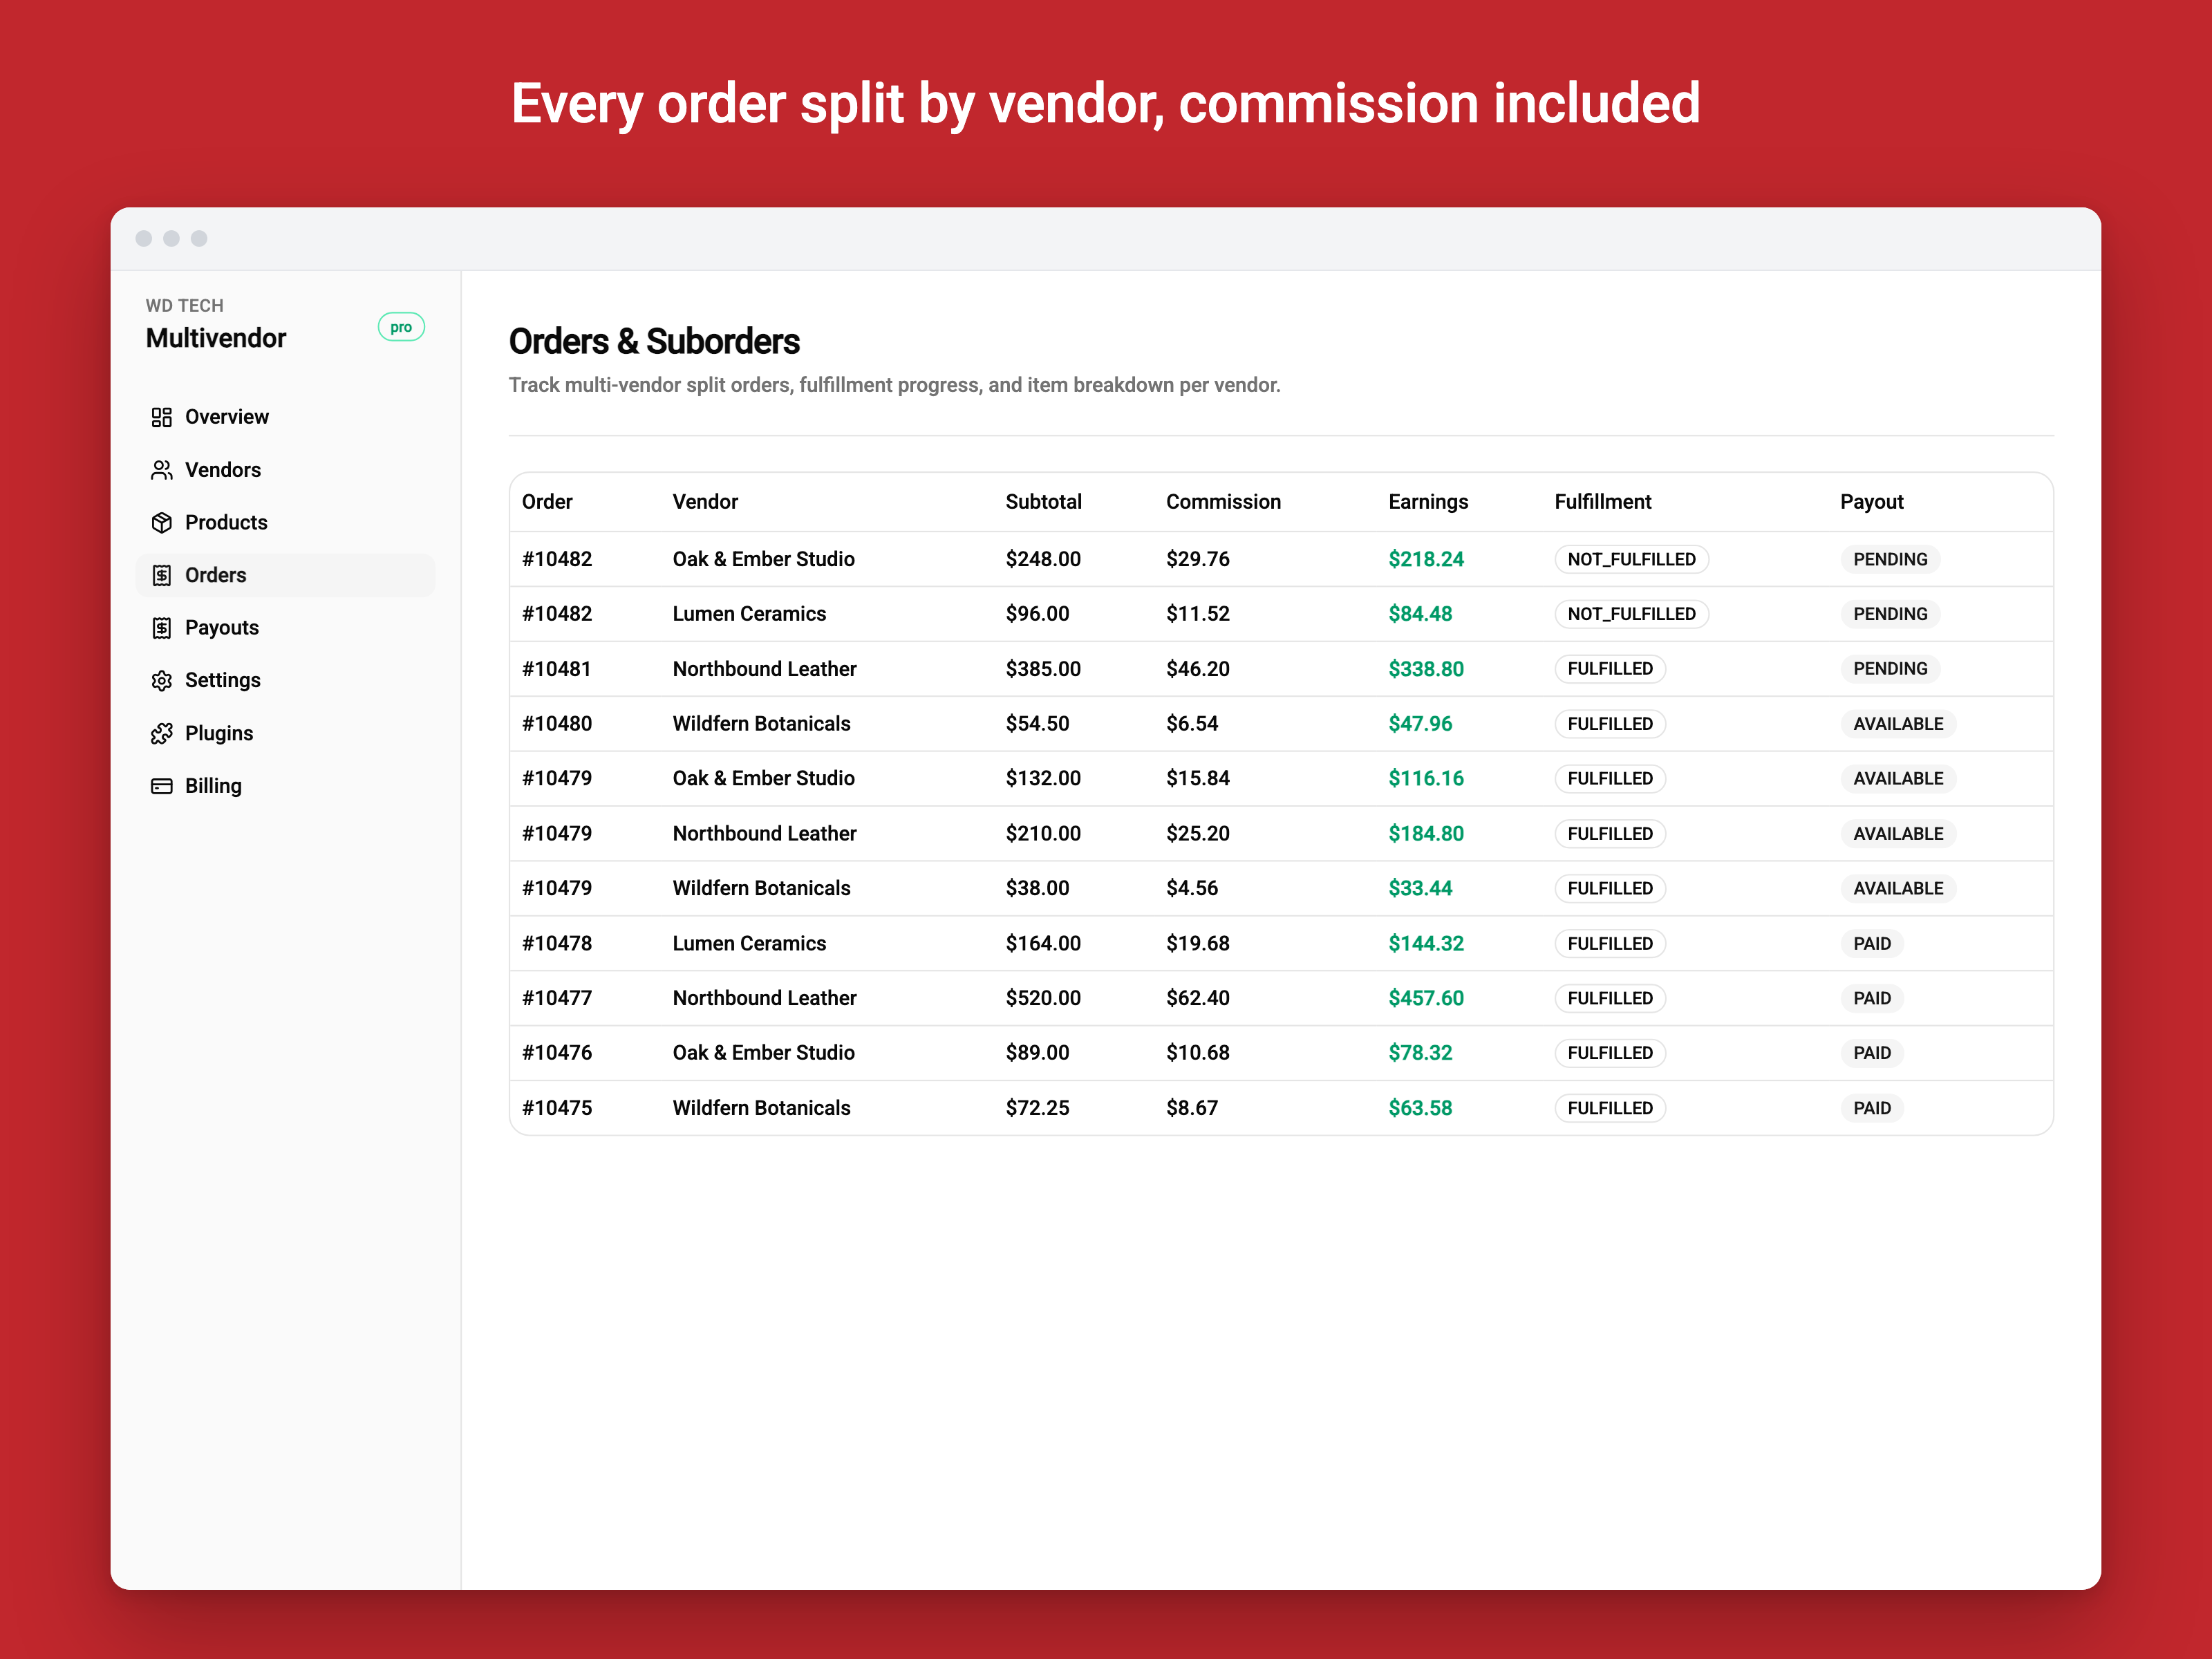2212x1659 pixels.
Task: Click the Settings gear icon
Action: point(161,680)
